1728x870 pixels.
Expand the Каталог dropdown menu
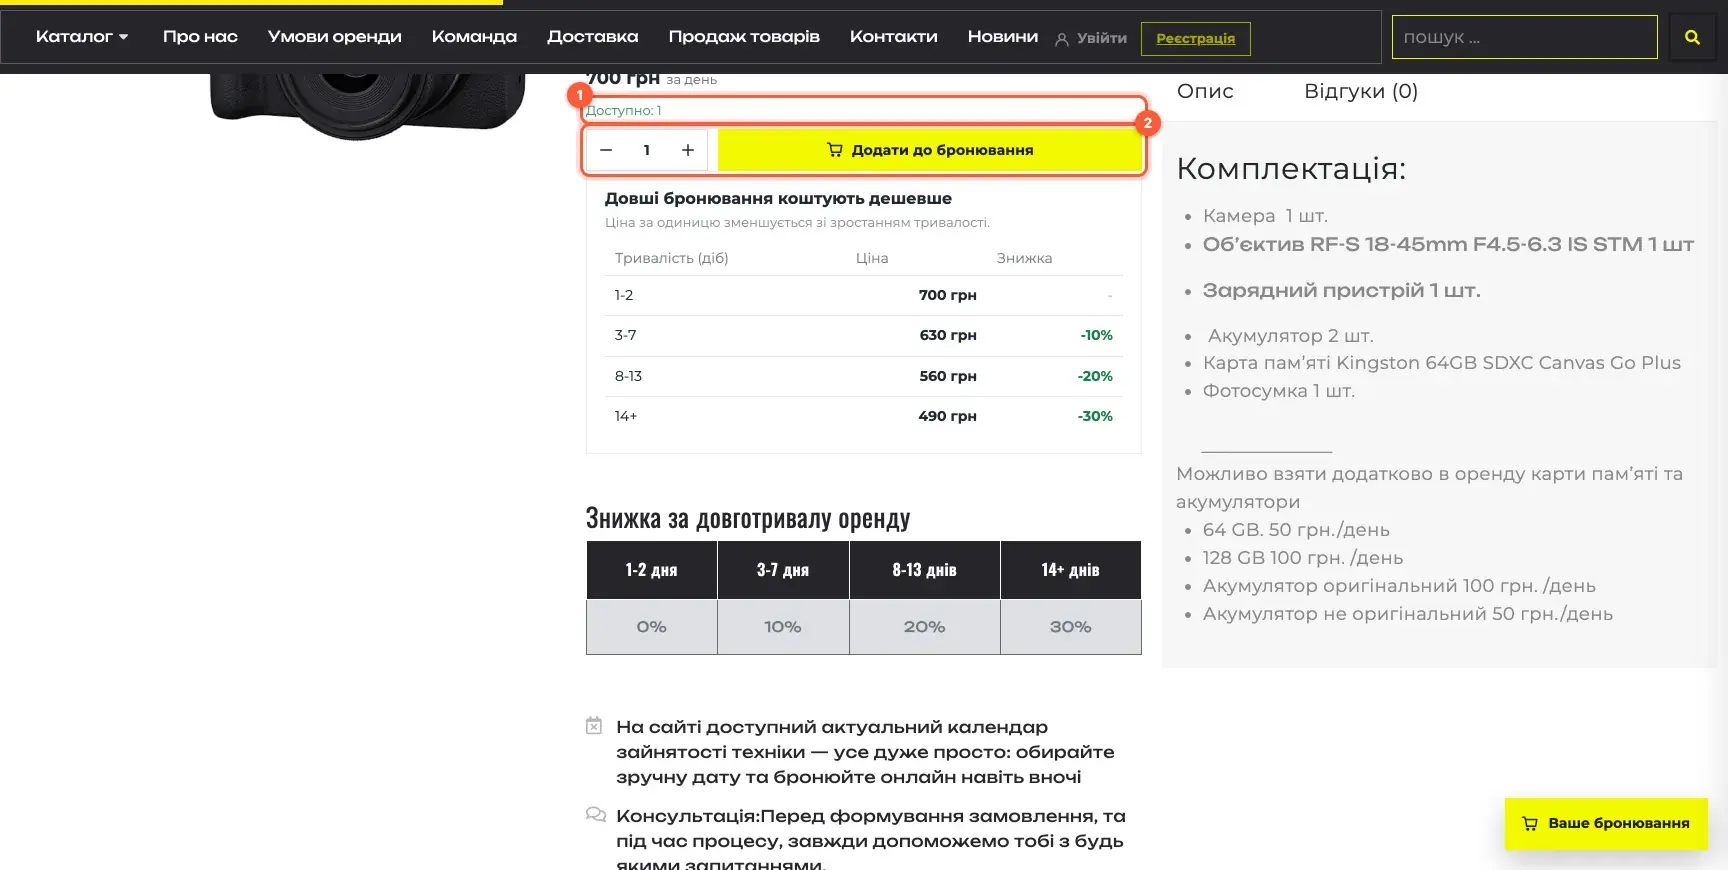[82, 37]
